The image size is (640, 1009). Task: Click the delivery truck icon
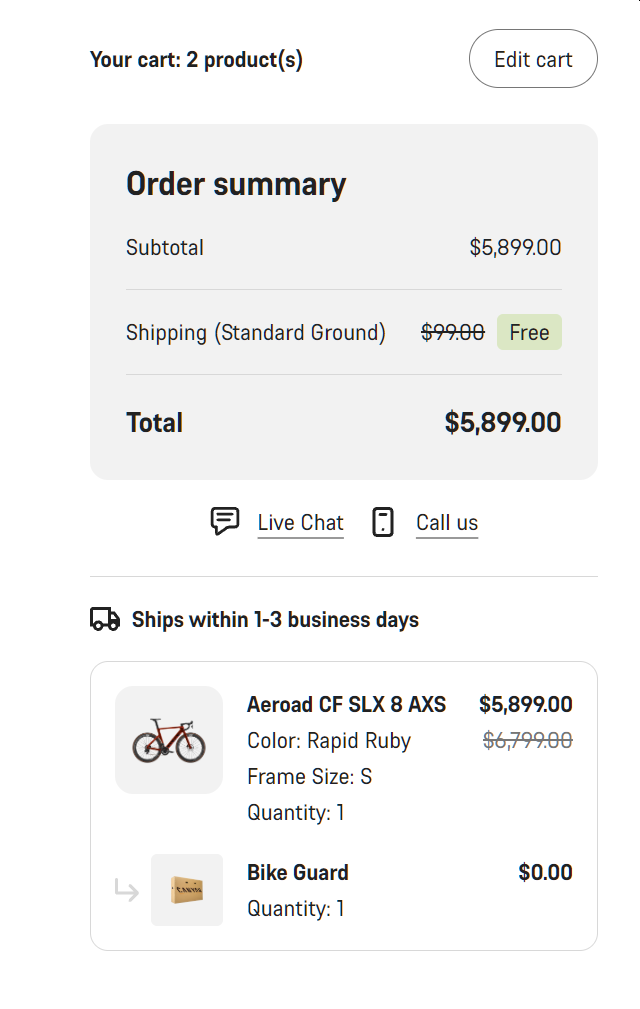point(105,620)
